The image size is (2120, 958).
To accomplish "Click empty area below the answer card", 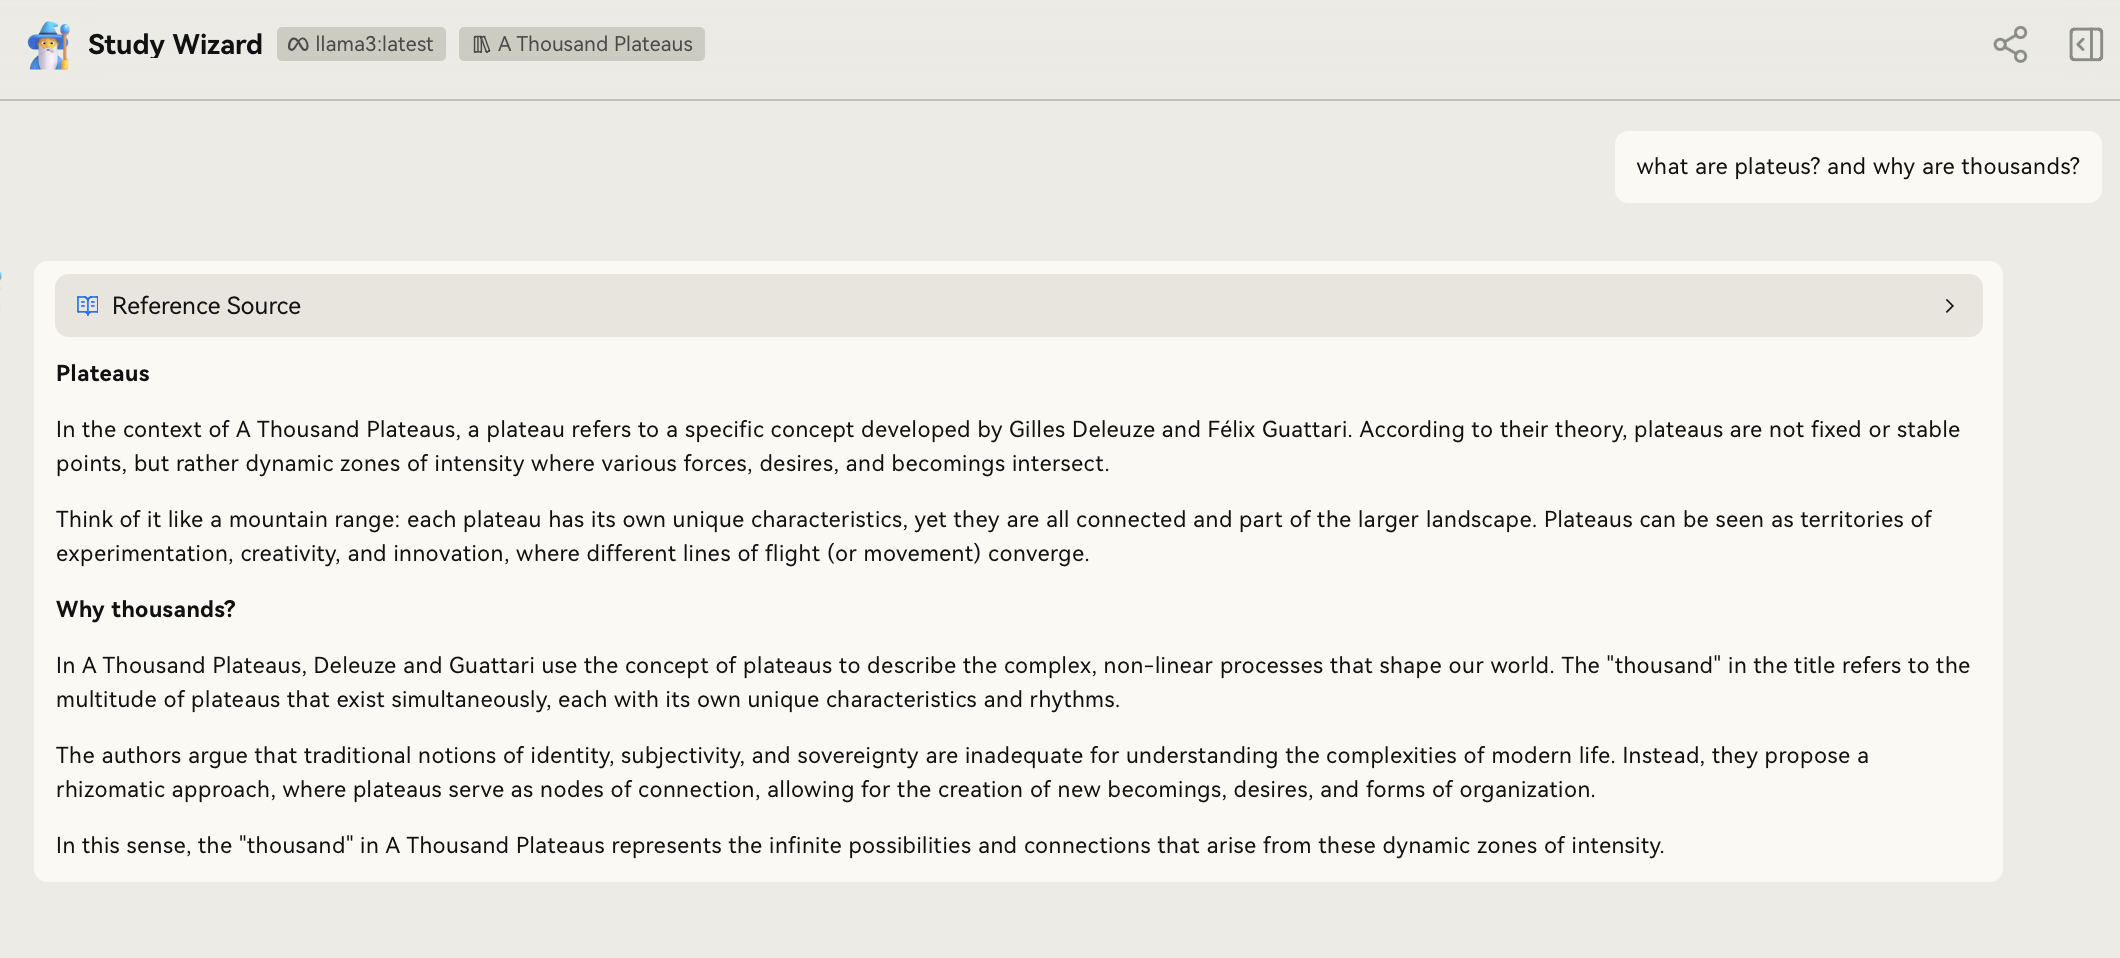I will point(1018,920).
